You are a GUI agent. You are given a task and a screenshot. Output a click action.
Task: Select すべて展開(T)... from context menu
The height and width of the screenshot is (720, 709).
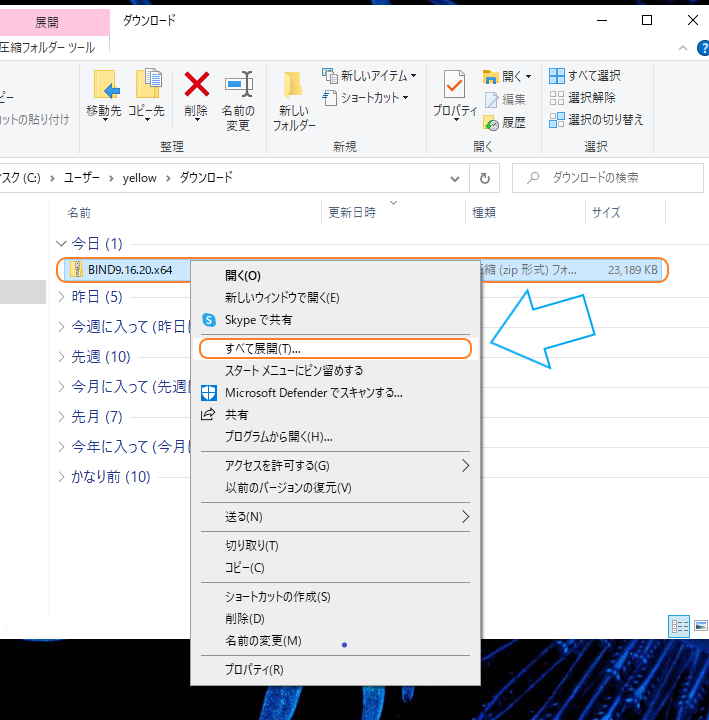(263, 349)
